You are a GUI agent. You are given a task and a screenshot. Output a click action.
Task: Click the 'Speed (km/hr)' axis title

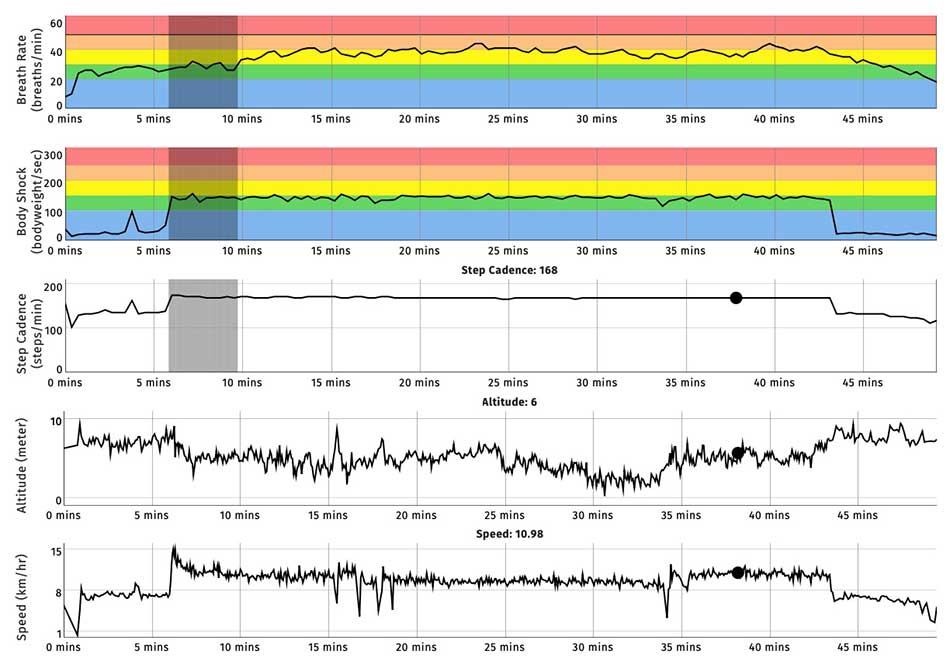point(22,597)
